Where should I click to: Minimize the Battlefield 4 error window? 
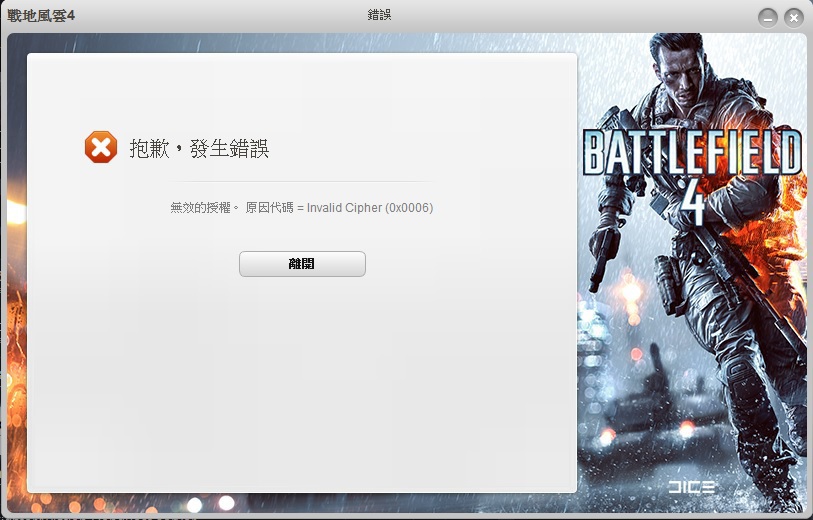[767, 18]
